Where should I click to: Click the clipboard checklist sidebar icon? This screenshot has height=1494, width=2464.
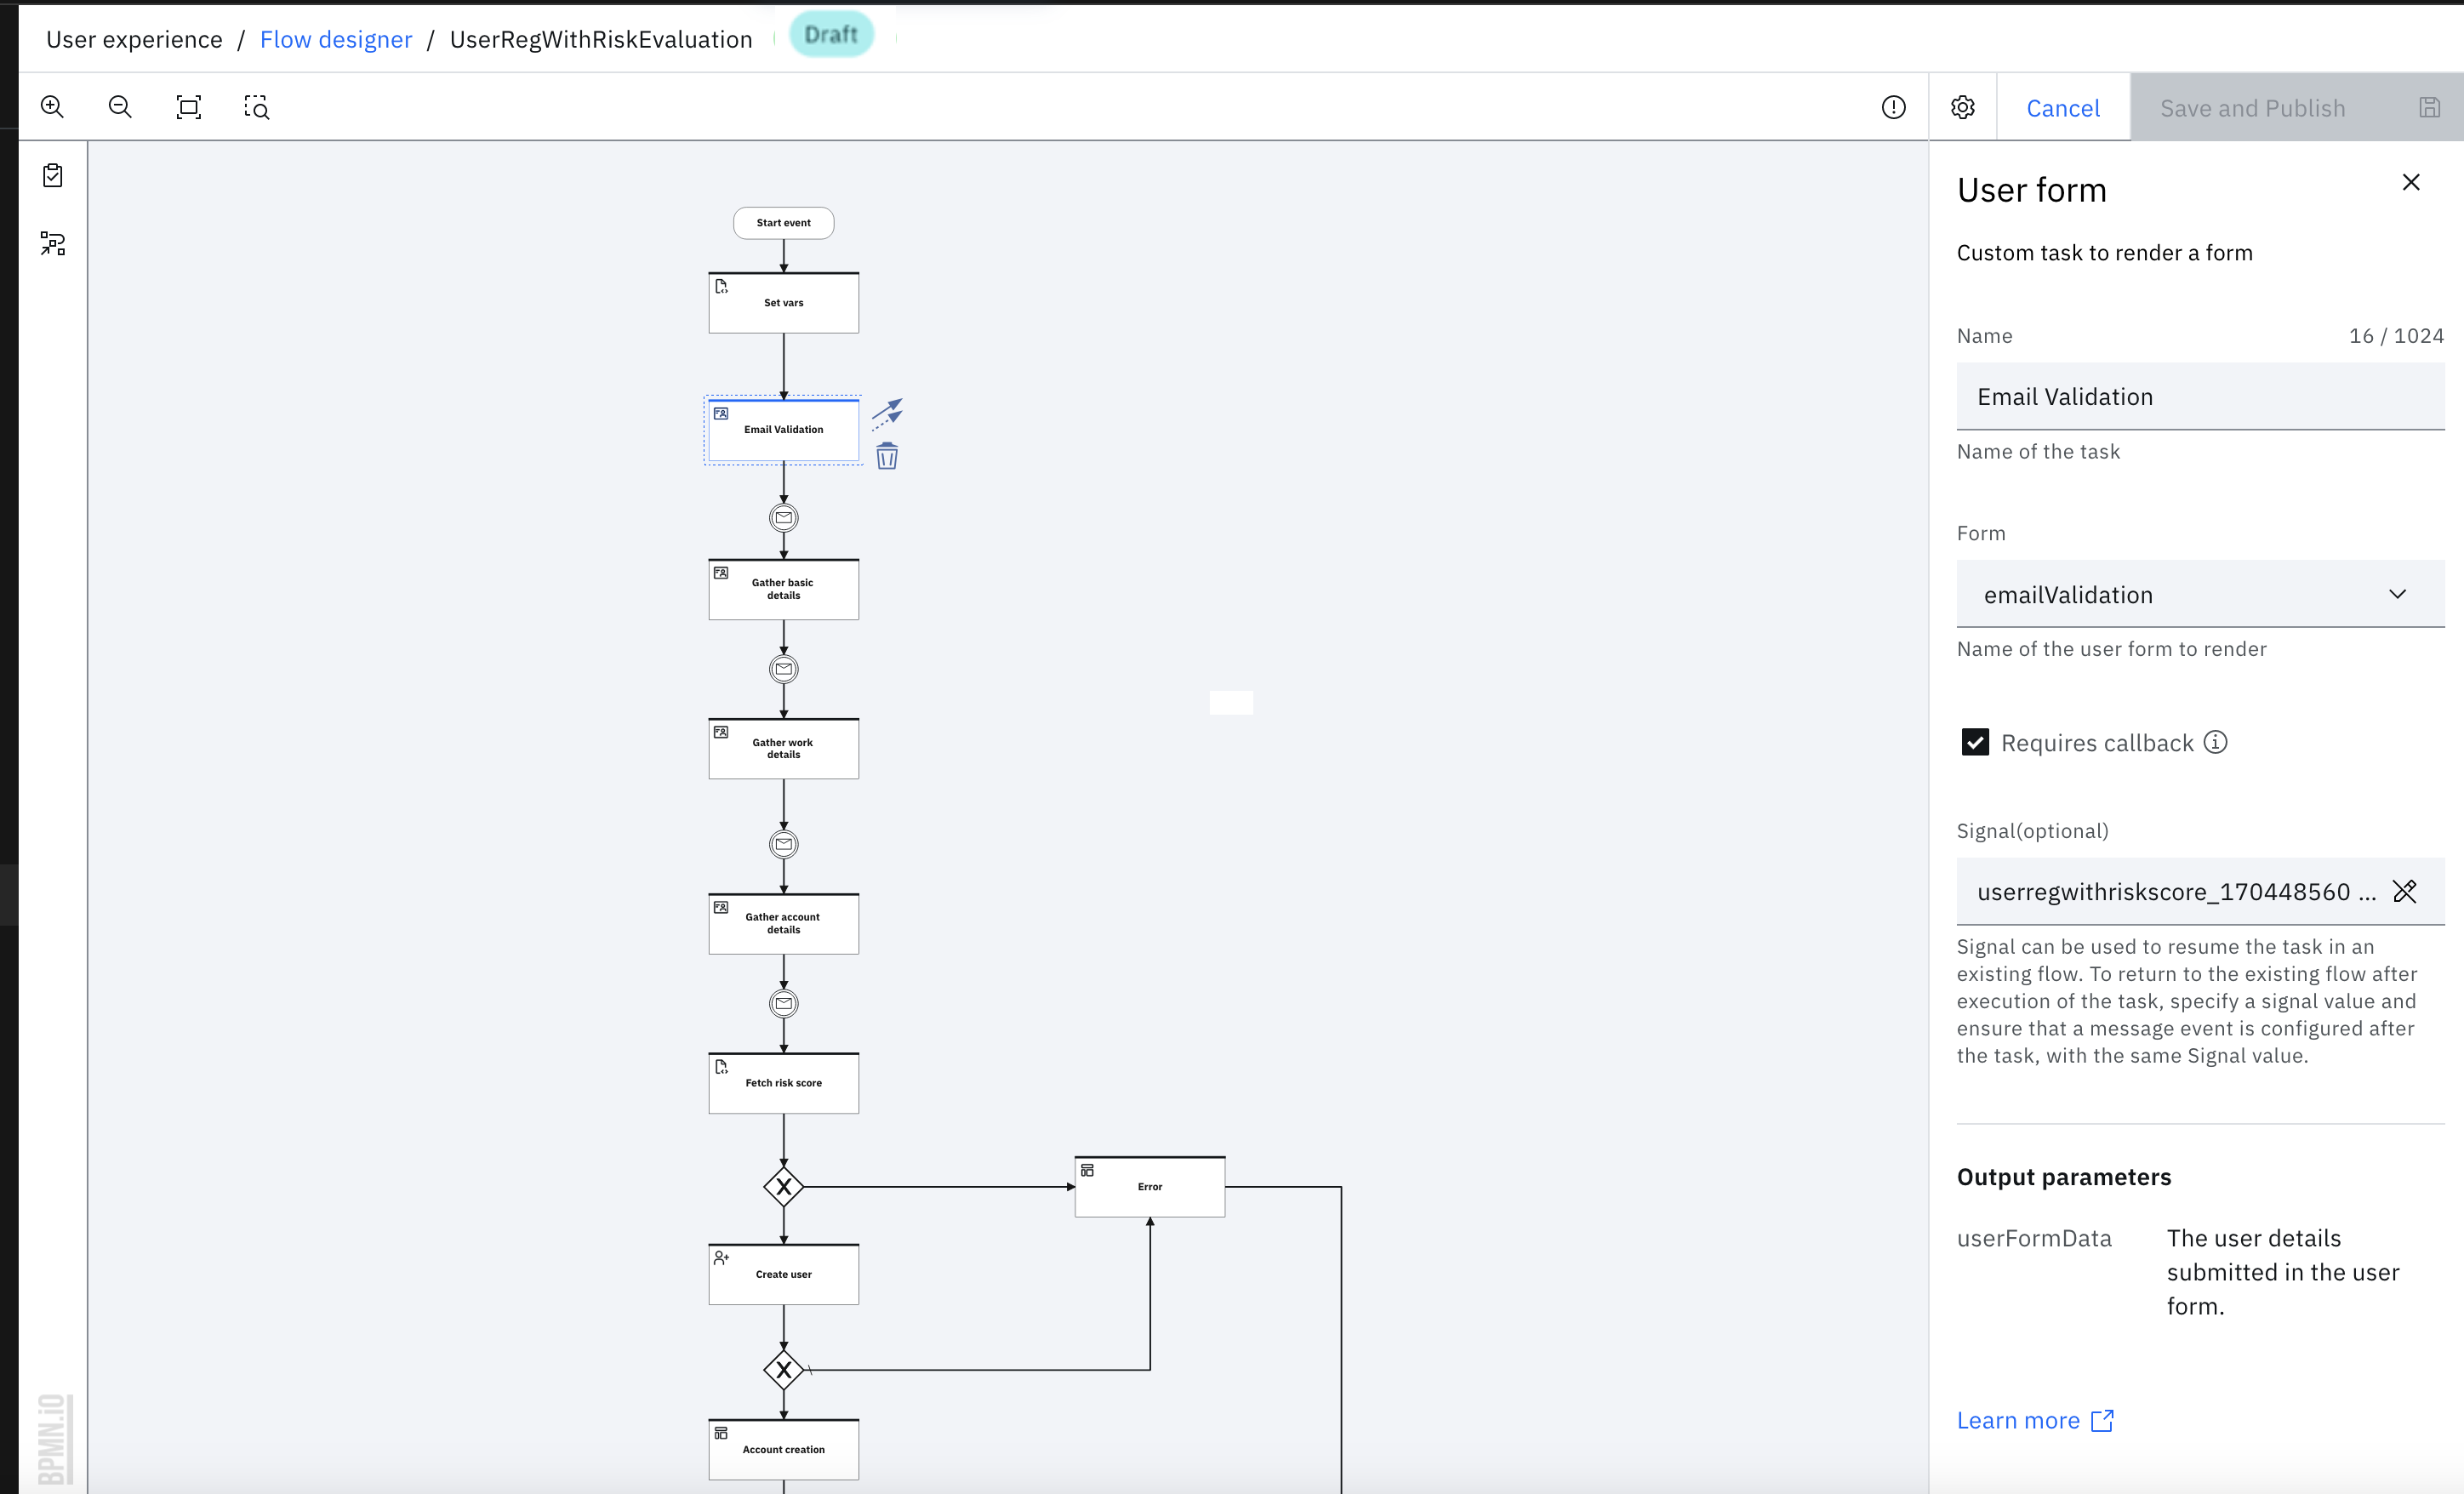[53, 176]
